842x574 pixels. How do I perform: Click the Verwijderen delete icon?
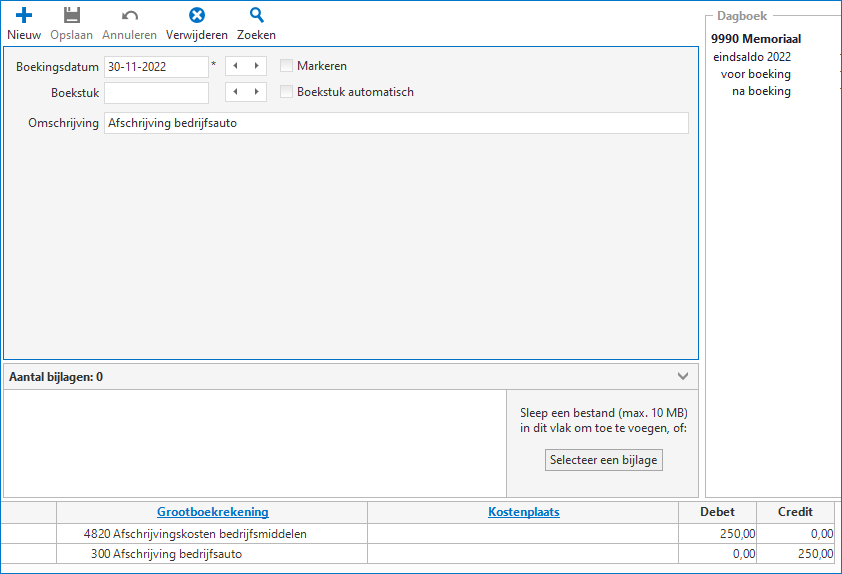pyautogui.click(x=197, y=16)
